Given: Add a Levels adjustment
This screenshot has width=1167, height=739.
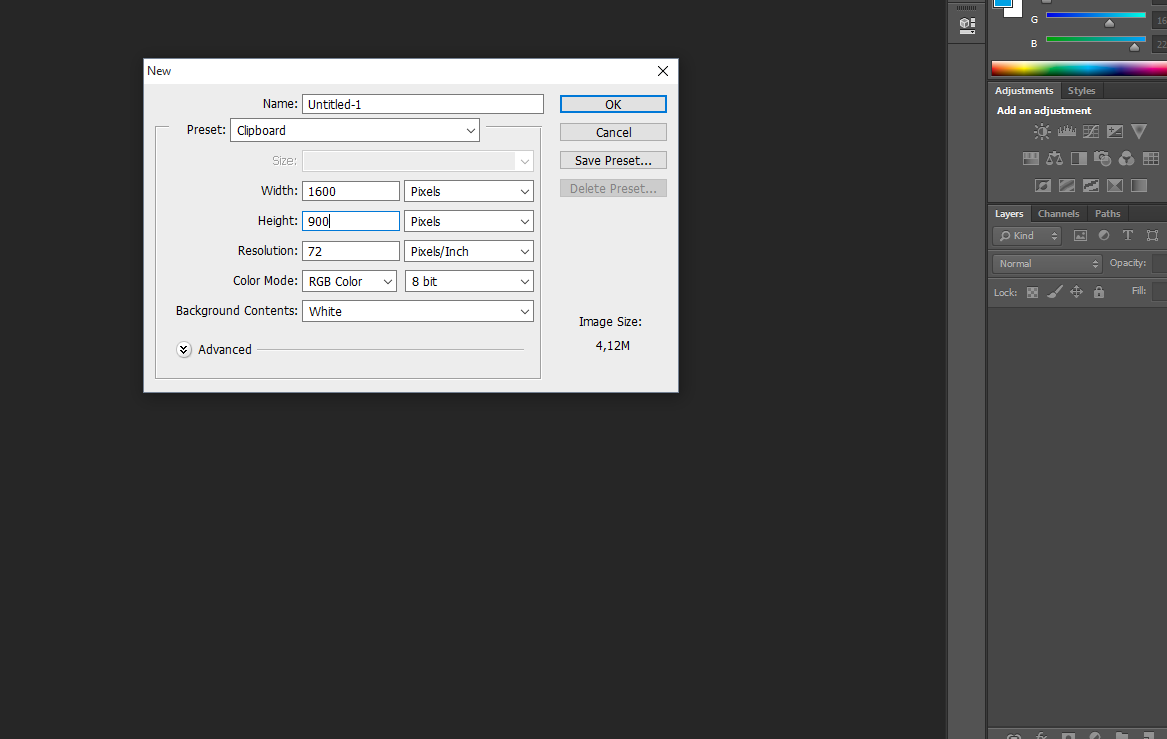Looking at the screenshot, I should (1067, 132).
